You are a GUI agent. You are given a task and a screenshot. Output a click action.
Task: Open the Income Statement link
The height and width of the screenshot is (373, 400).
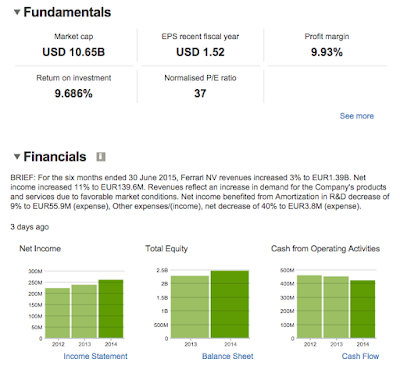pos(95,356)
